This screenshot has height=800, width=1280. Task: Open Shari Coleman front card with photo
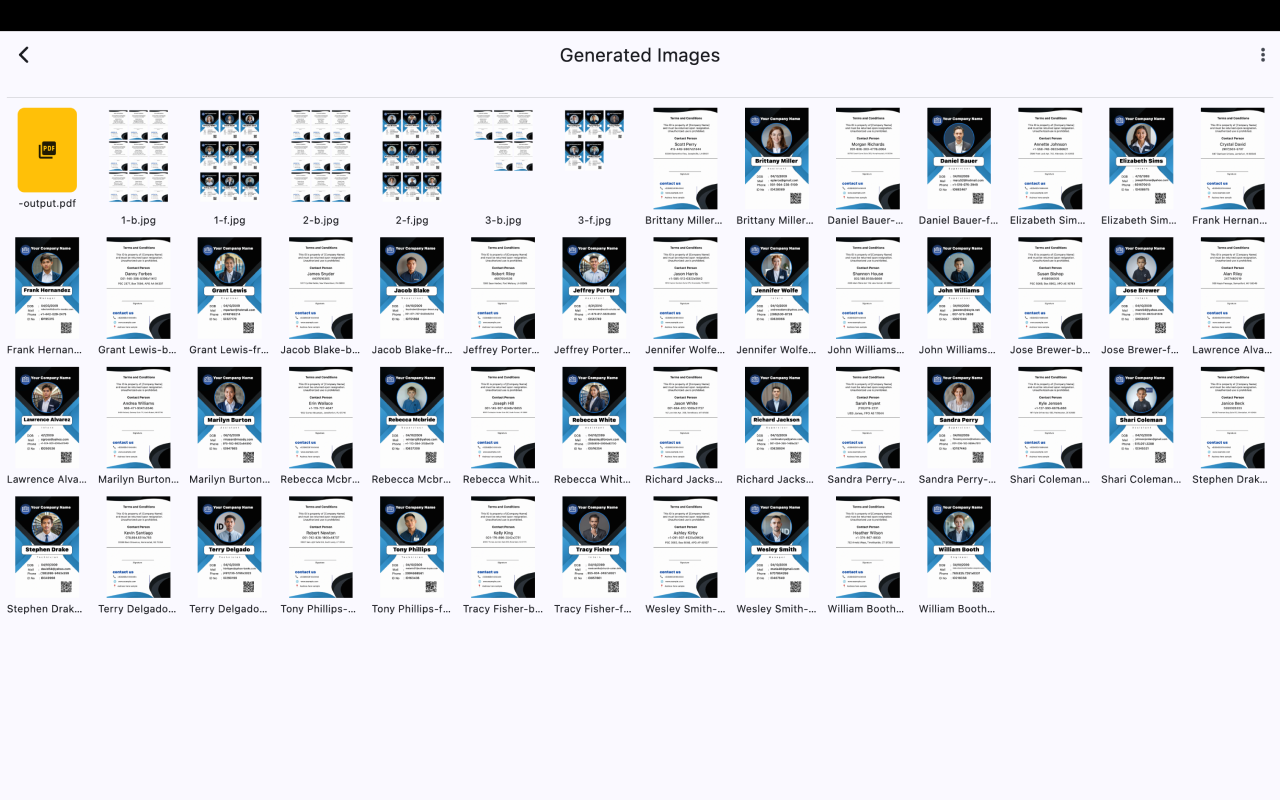coord(1141,418)
